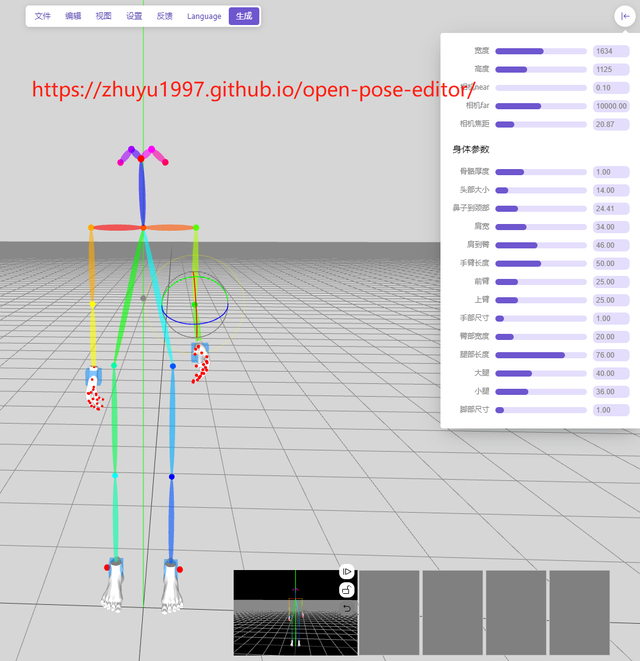Open the Language menu
The height and width of the screenshot is (661, 640).
204,16
